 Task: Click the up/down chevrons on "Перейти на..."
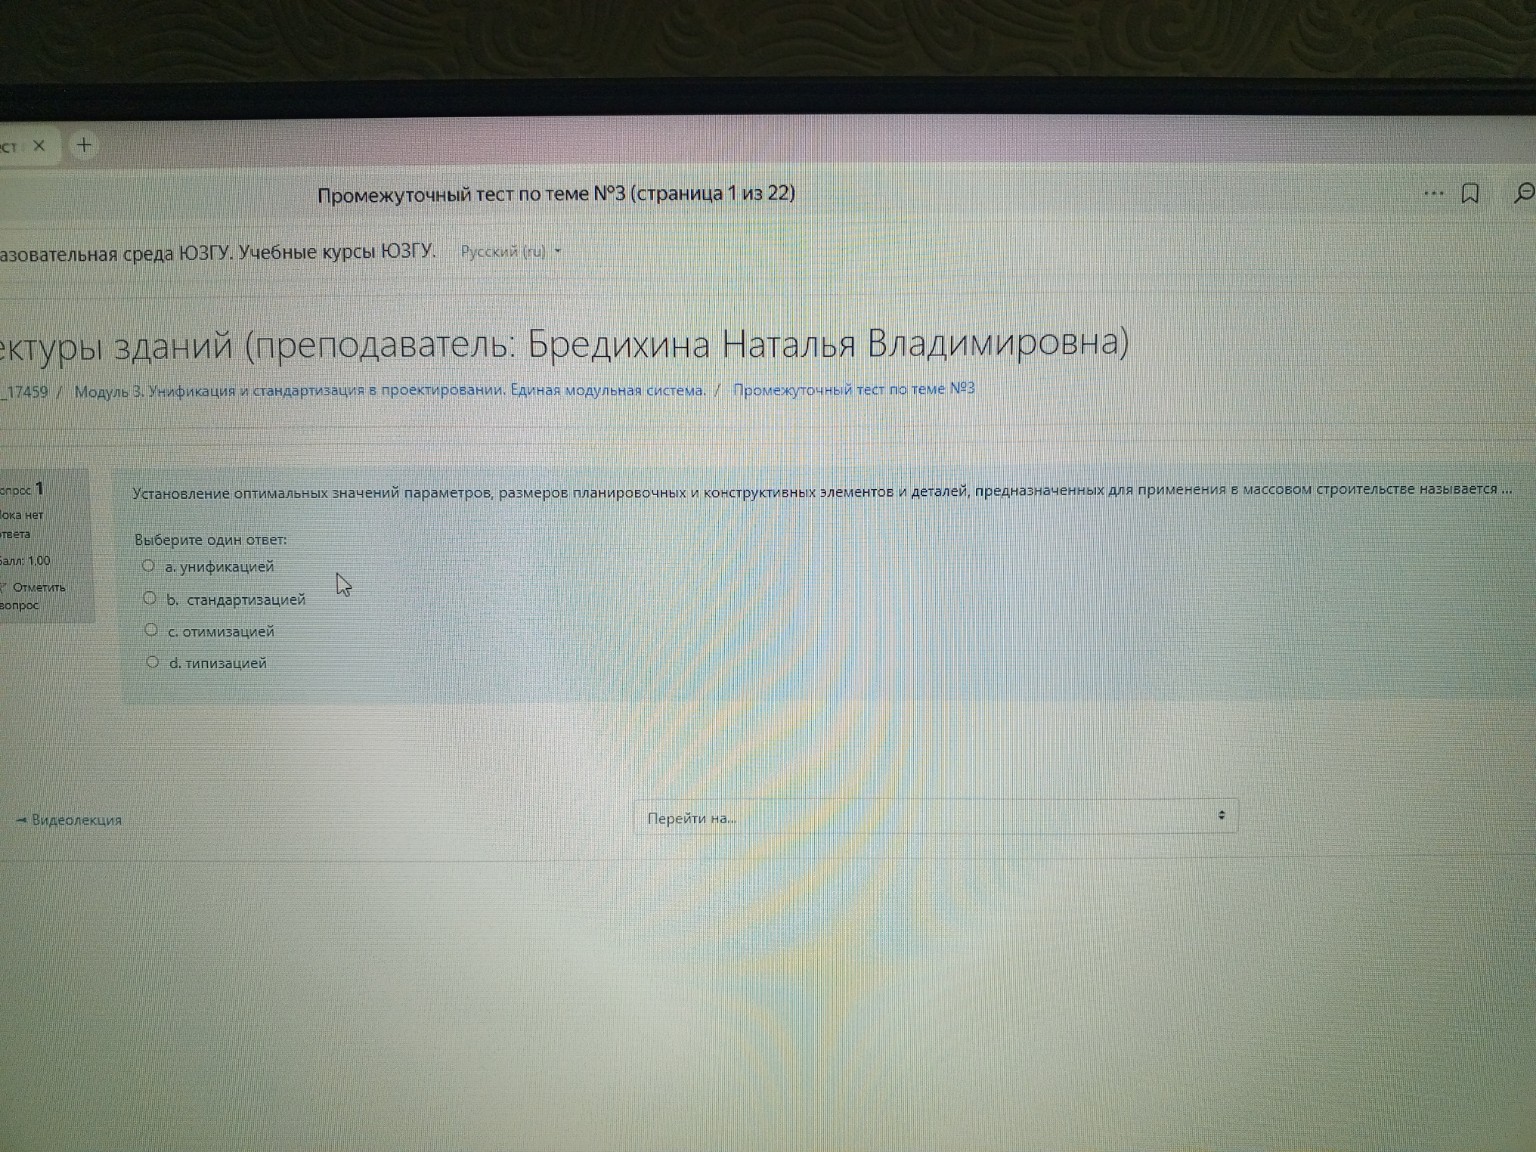click(1222, 816)
